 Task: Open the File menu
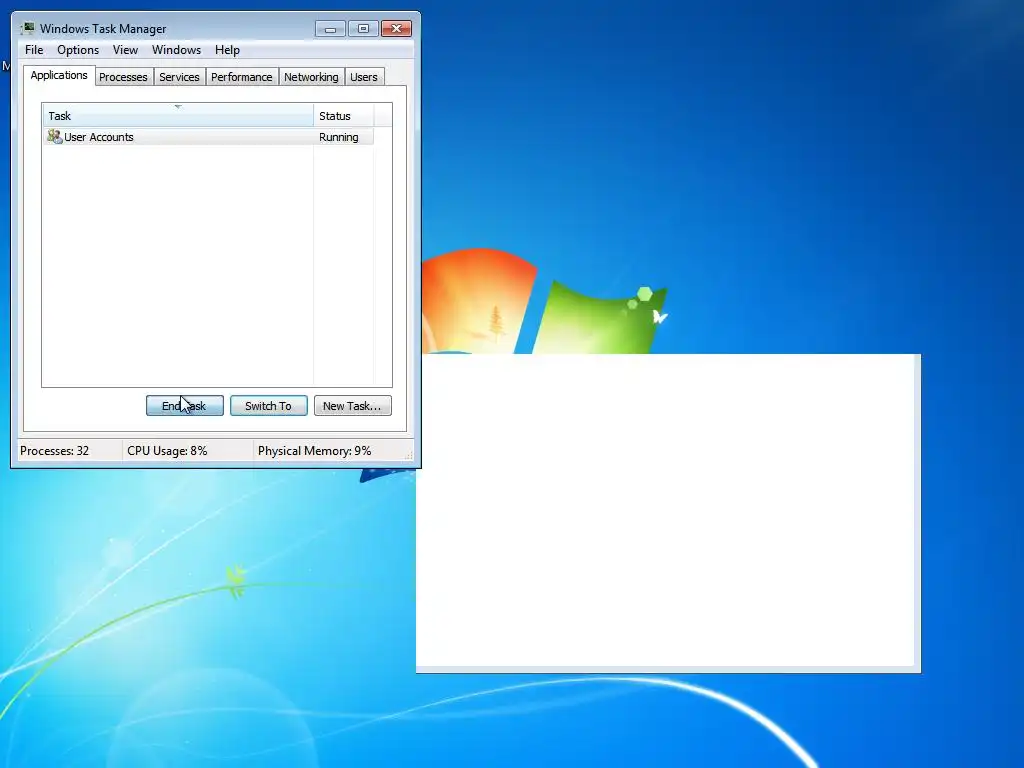(x=34, y=50)
